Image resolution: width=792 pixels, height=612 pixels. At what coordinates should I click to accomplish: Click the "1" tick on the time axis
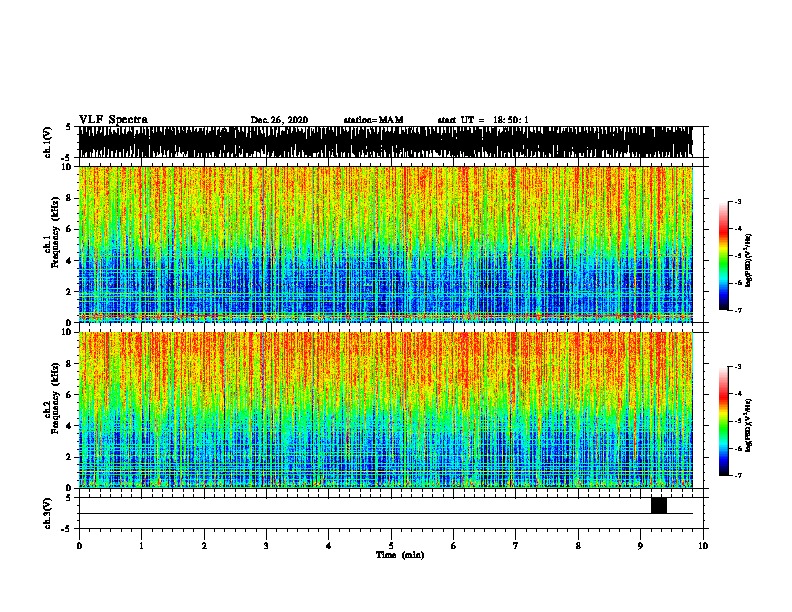click(141, 546)
